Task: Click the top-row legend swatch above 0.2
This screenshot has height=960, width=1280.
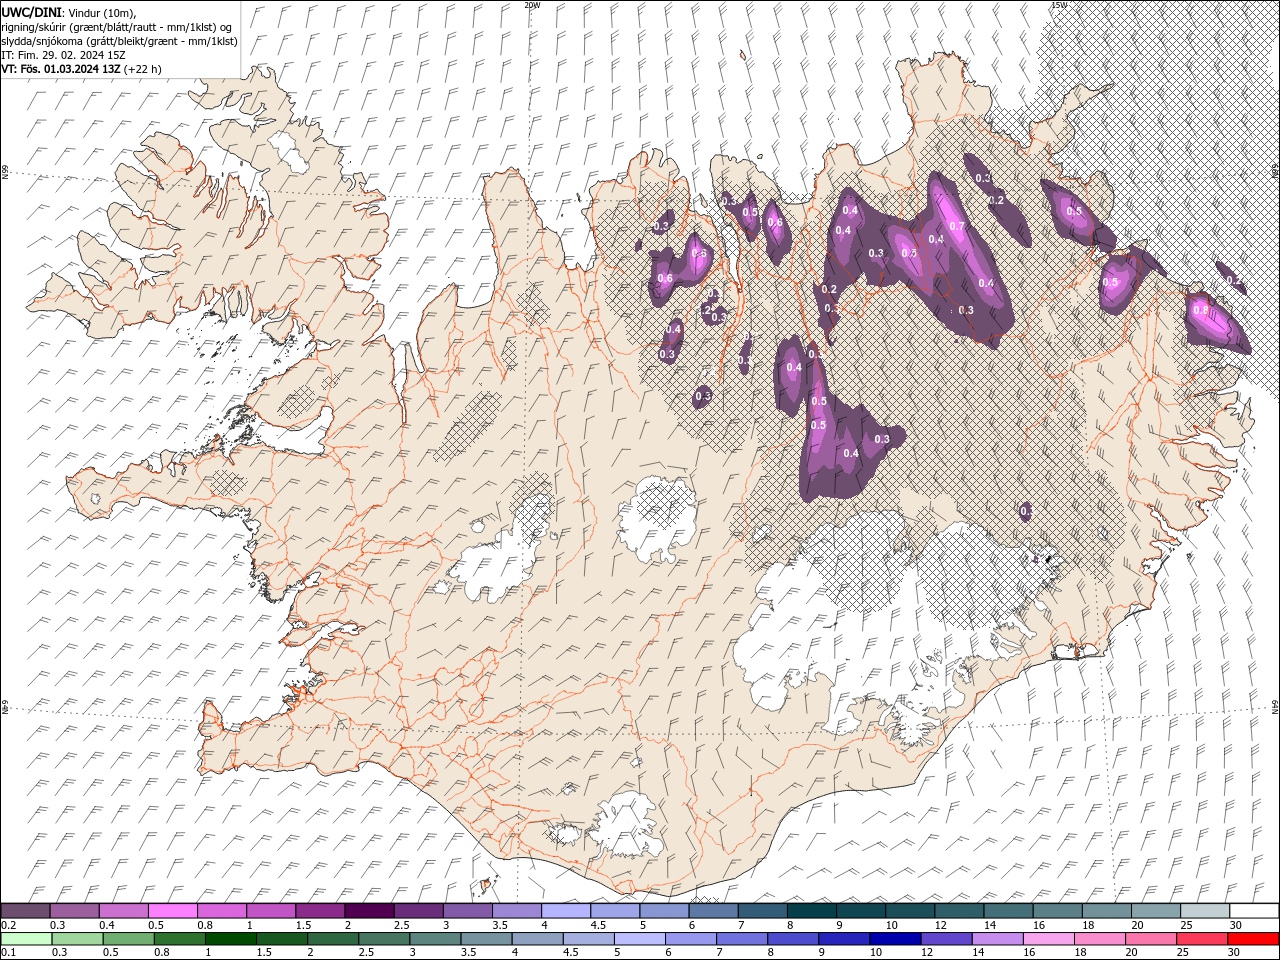Action: 26,911
